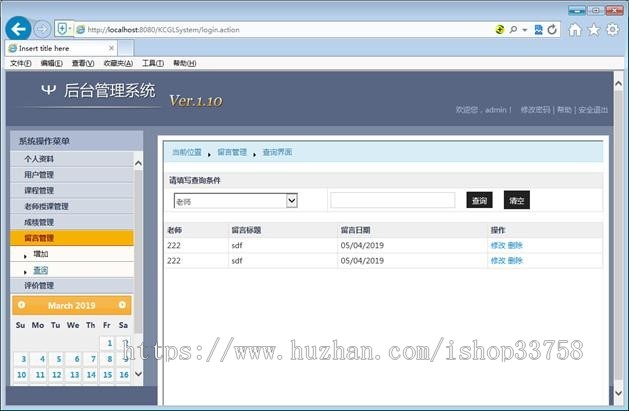Select March 8 in the calendar
This screenshot has height=411, width=629.
coord(108,359)
